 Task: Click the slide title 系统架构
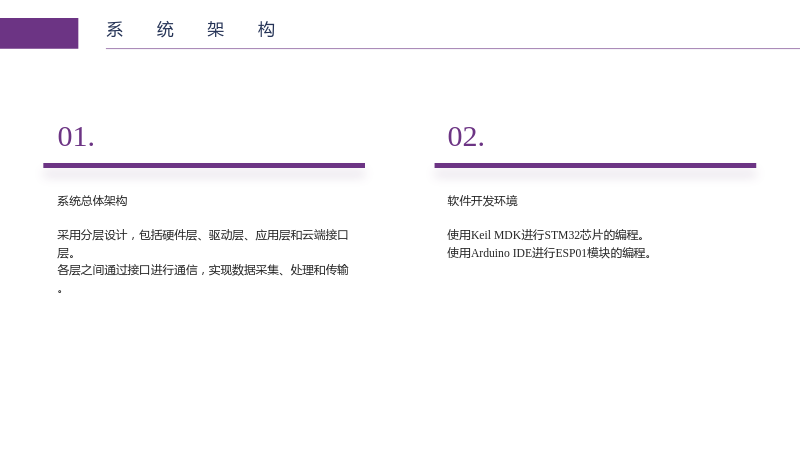(x=191, y=30)
